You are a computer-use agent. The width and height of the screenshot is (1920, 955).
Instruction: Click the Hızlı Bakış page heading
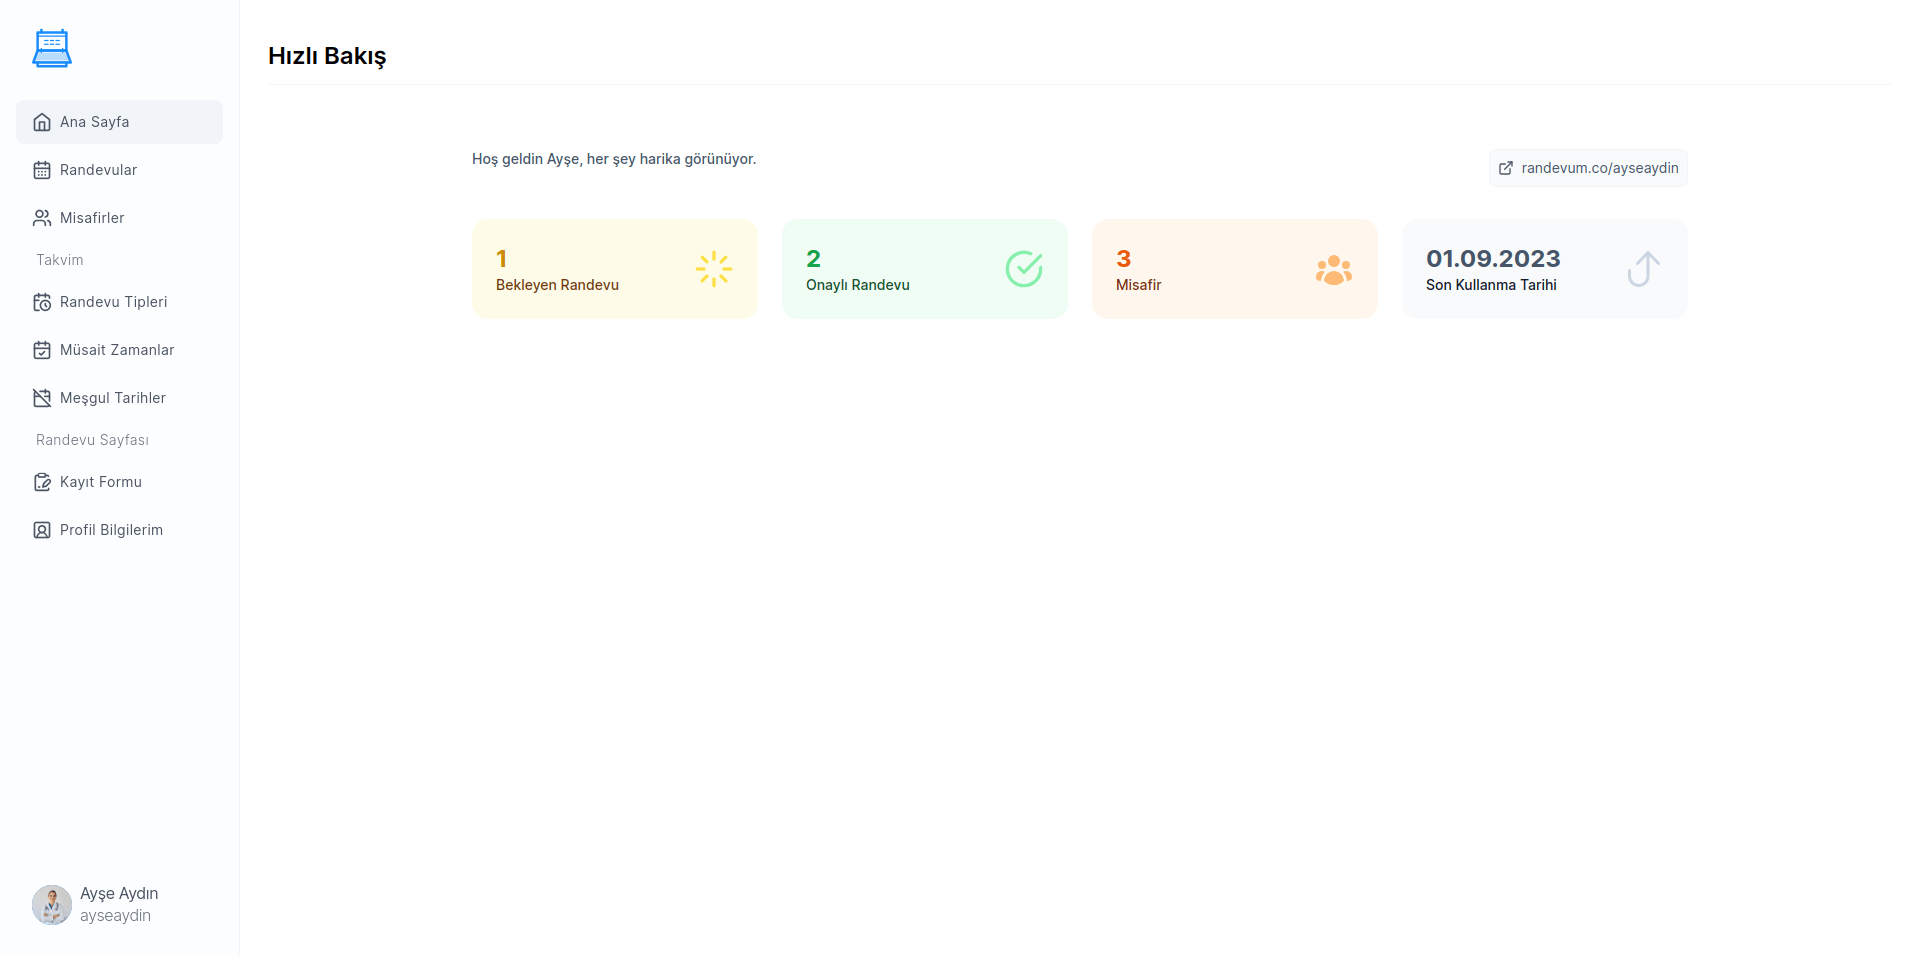point(326,57)
